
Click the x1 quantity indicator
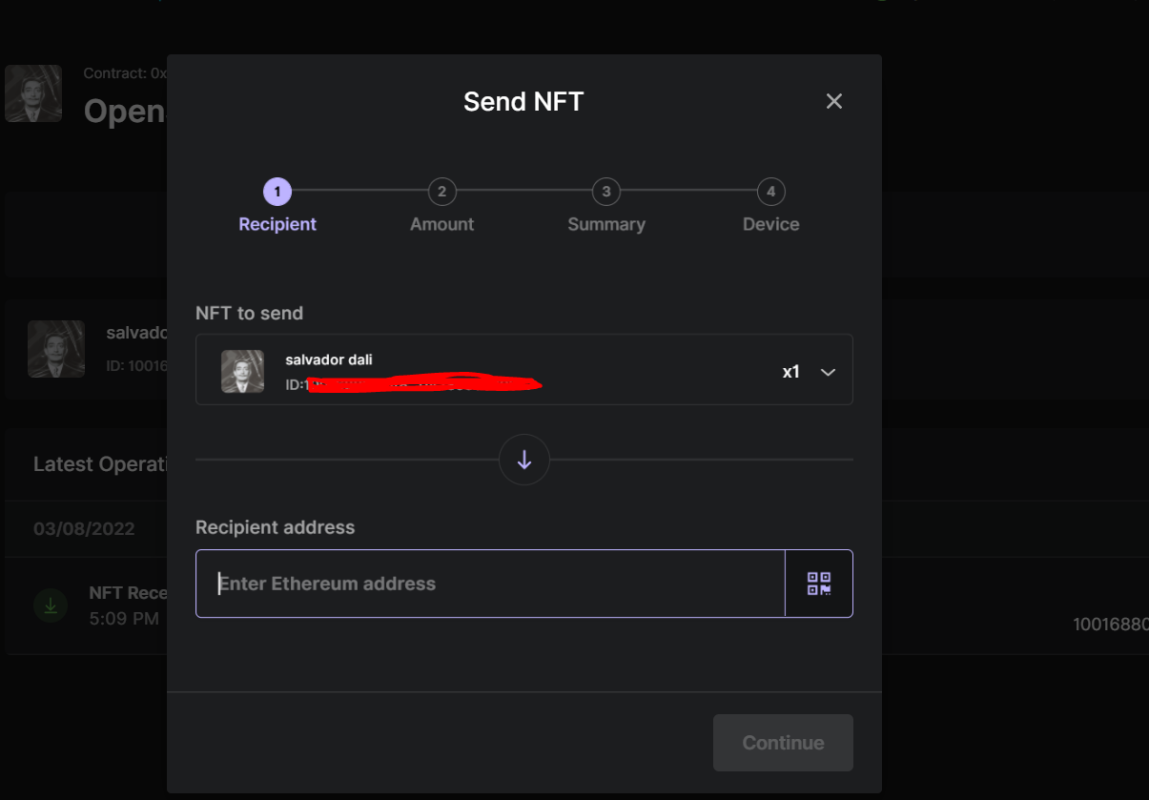pos(791,372)
